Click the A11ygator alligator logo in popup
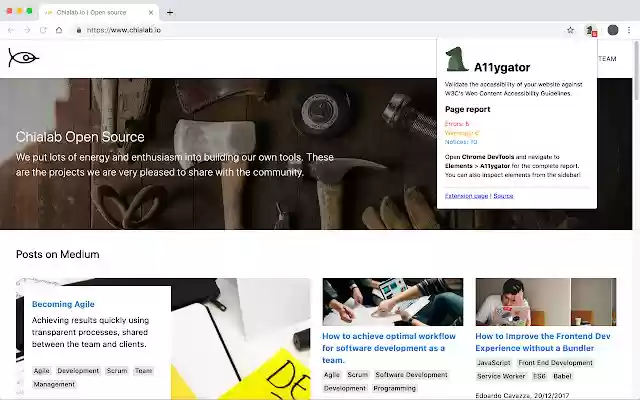This screenshot has width=640, height=400. [x=456, y=59]
